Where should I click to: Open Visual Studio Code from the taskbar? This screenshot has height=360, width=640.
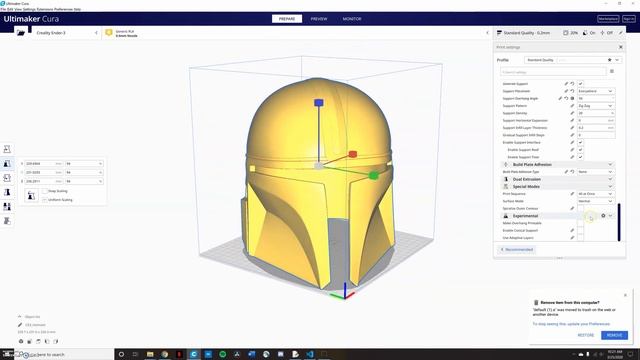click(x=310, y=354)
